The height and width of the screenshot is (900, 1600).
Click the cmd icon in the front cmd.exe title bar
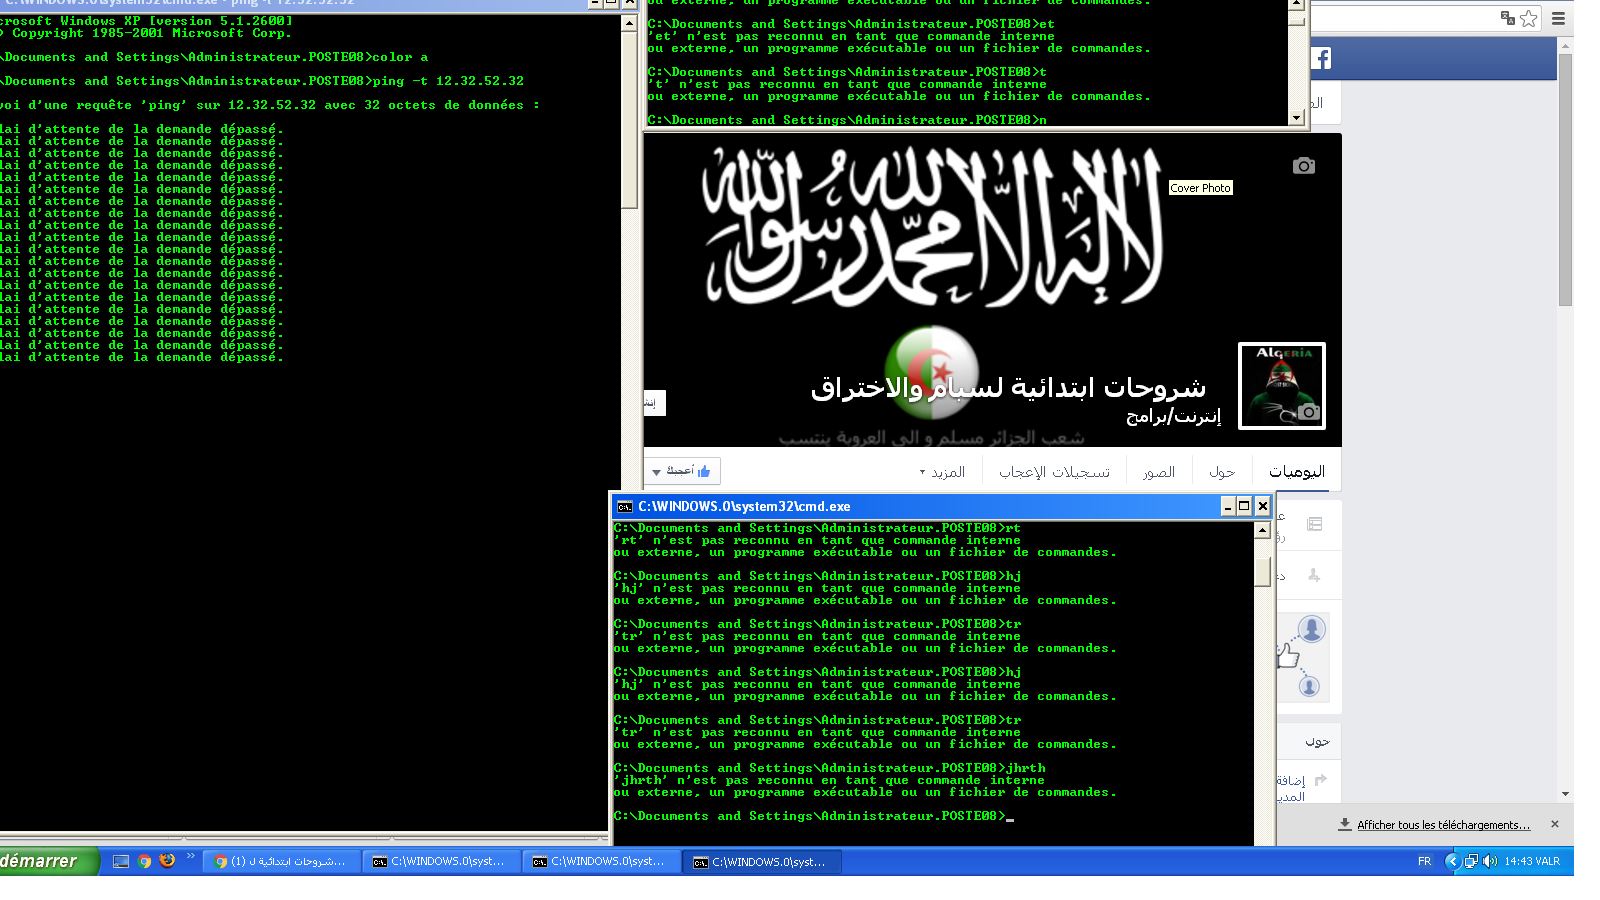click(625, 507)
